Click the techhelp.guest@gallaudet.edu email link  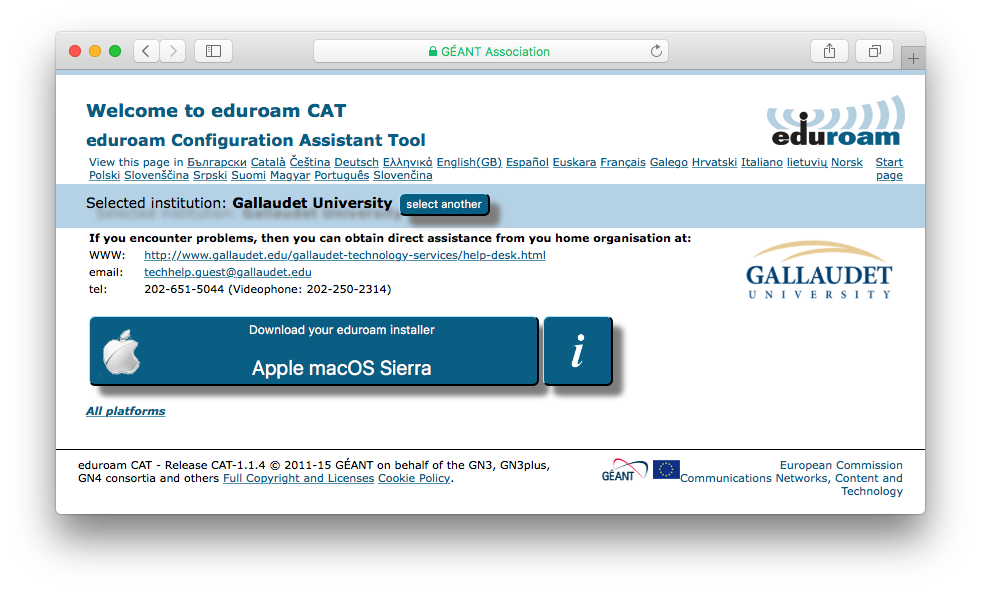[228, 272]
